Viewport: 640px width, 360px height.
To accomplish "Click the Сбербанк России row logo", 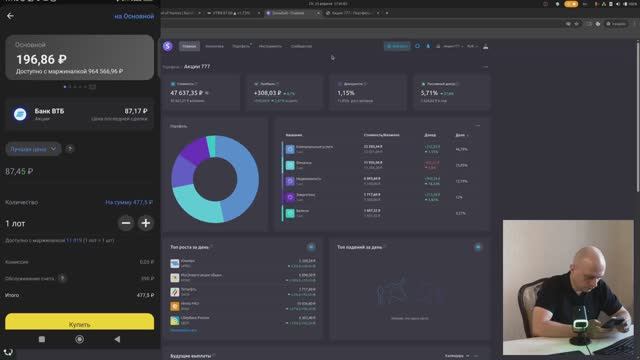I will [x=175, y=320].
